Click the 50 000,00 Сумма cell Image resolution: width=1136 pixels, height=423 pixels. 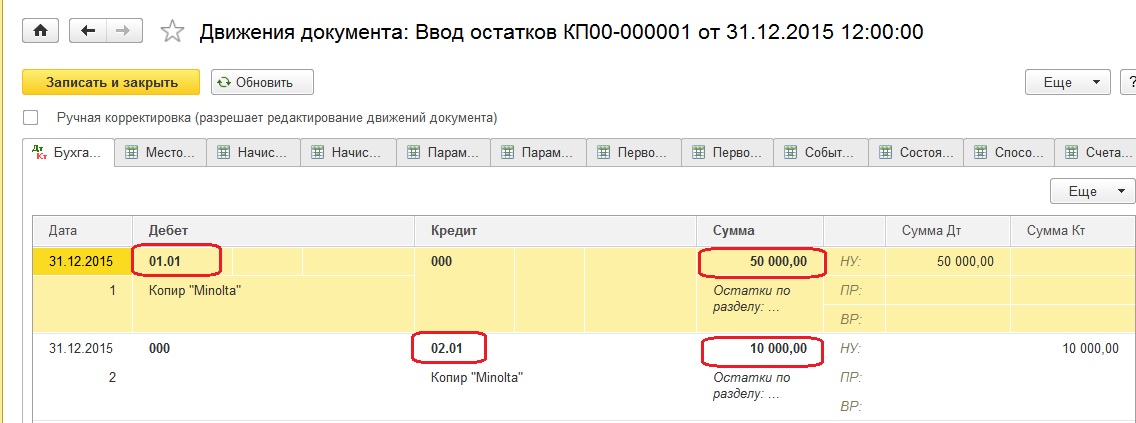[x=761, y=261]
